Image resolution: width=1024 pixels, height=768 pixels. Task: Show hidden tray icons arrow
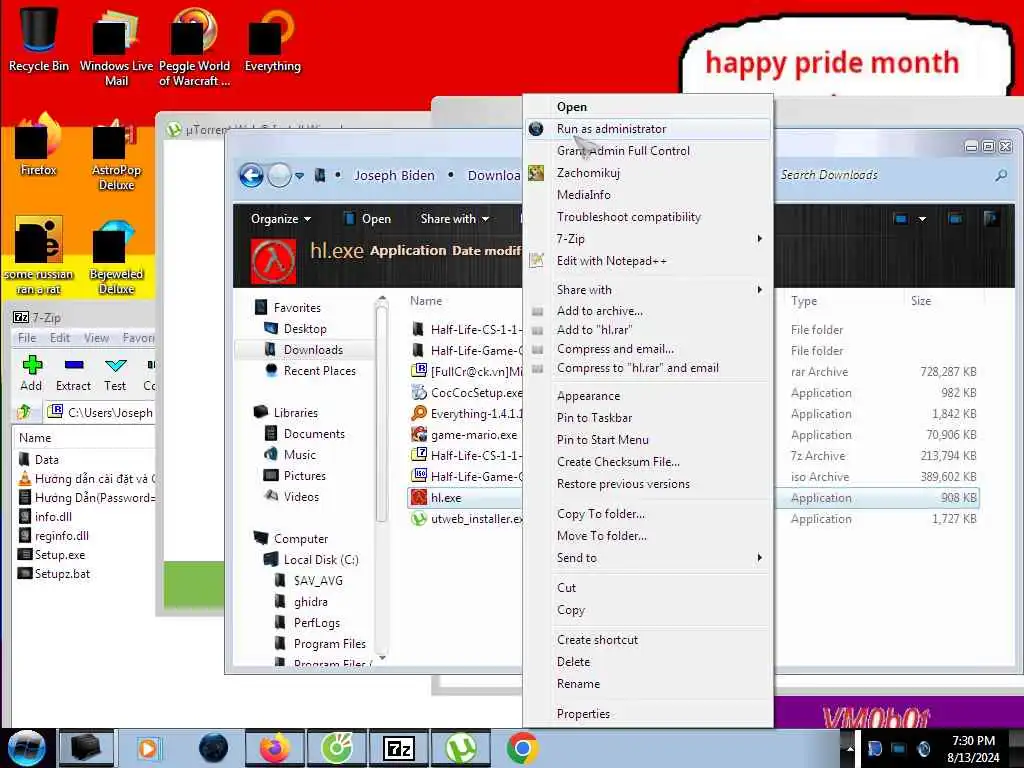pos(850,748)
